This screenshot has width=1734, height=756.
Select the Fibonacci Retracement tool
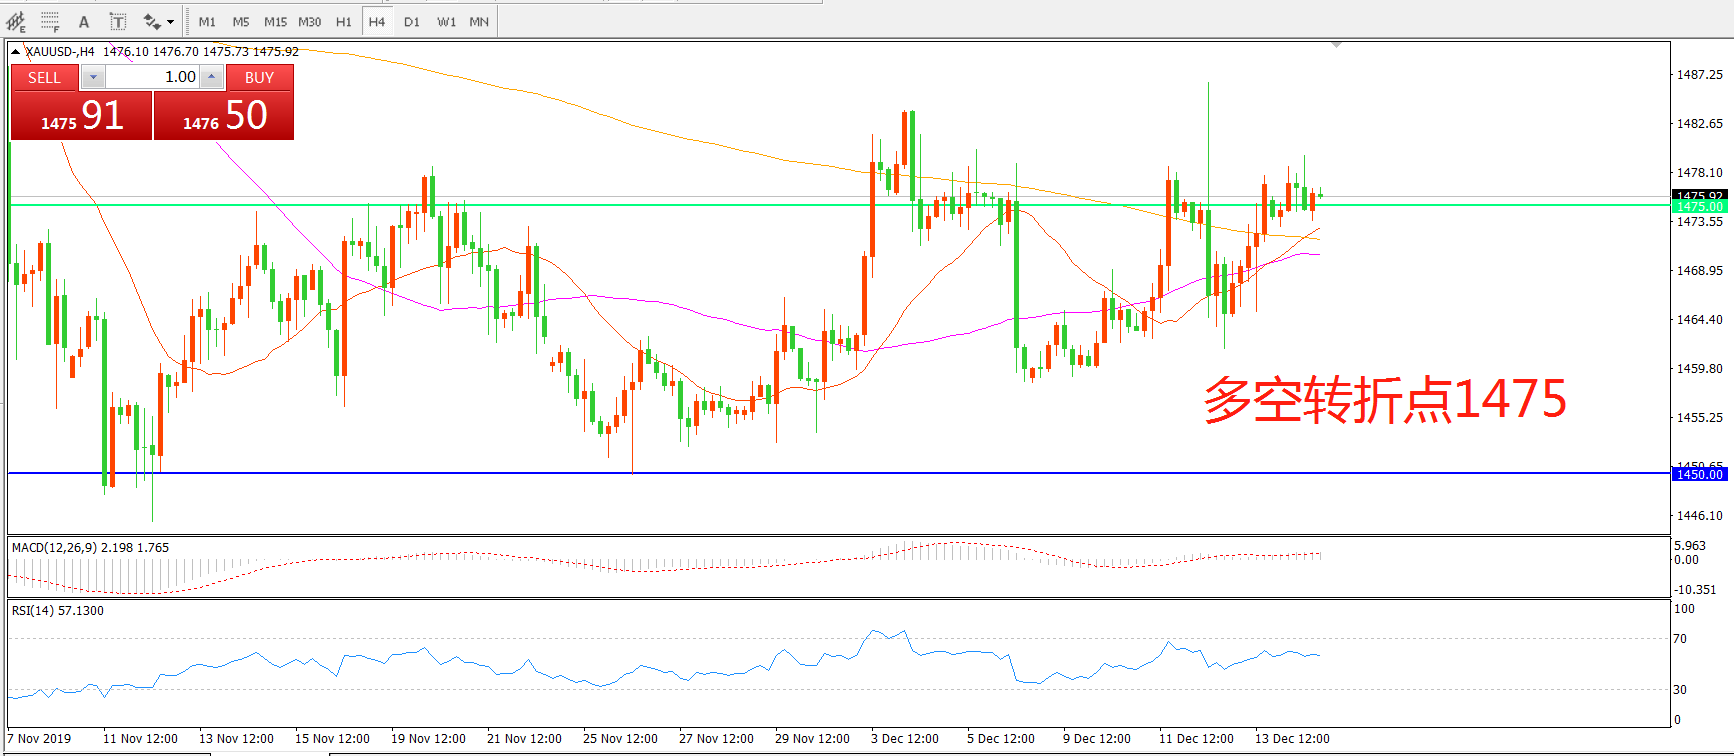50,21
